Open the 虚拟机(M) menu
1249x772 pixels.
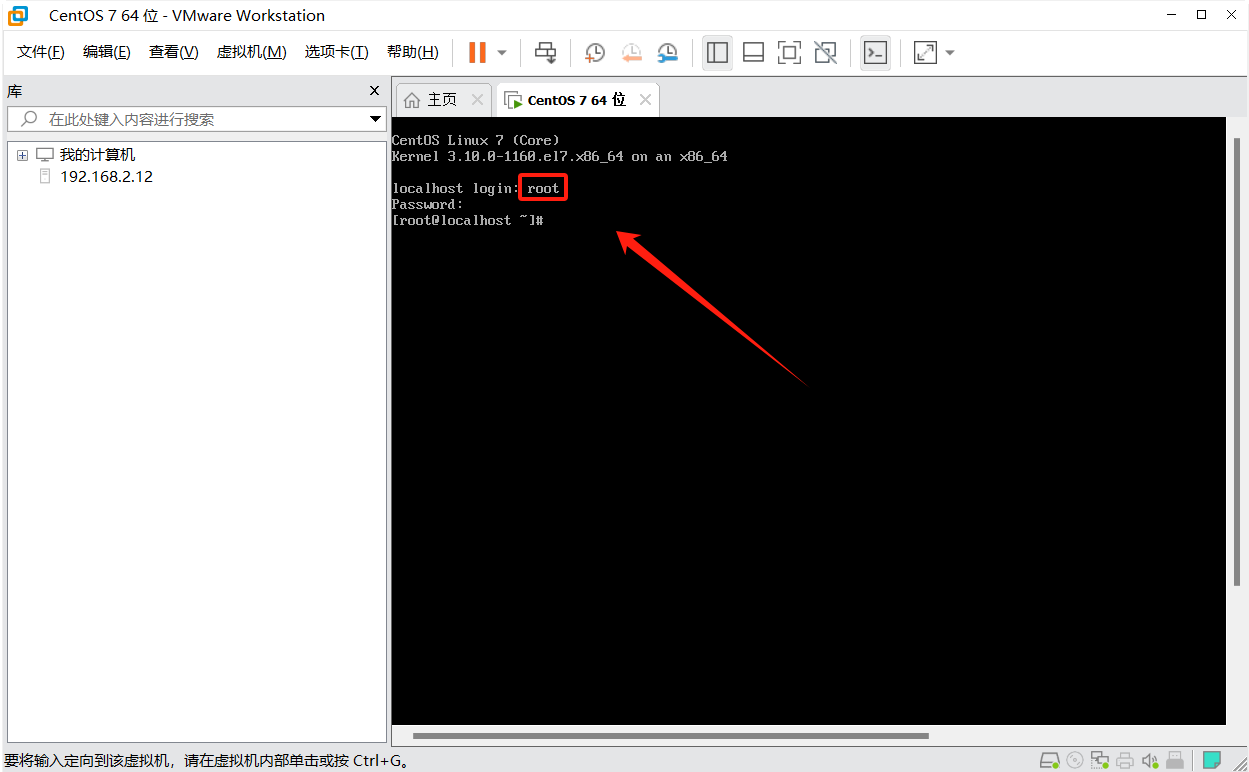(251, 52)
